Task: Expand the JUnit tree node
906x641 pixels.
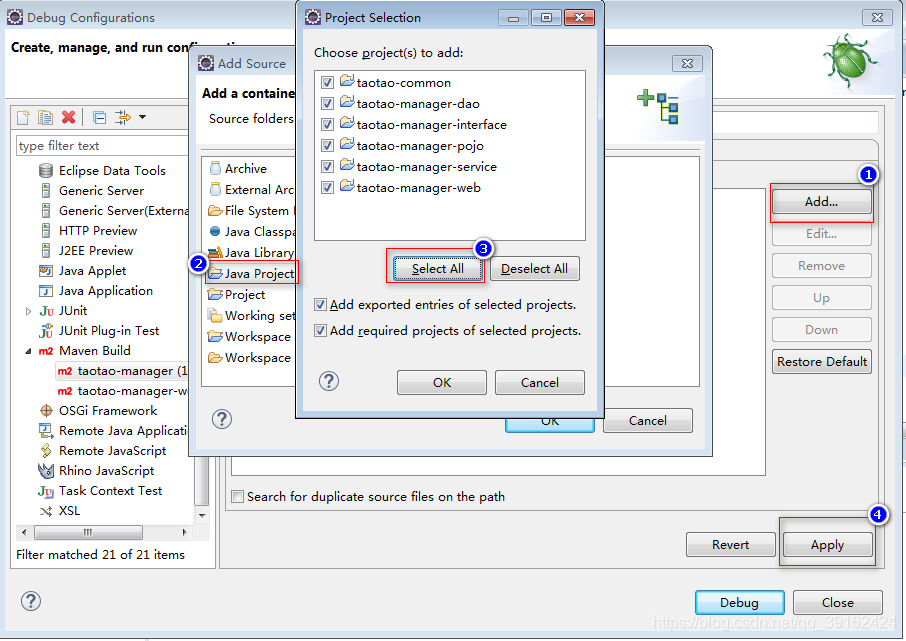Action: tap(28, 311)
